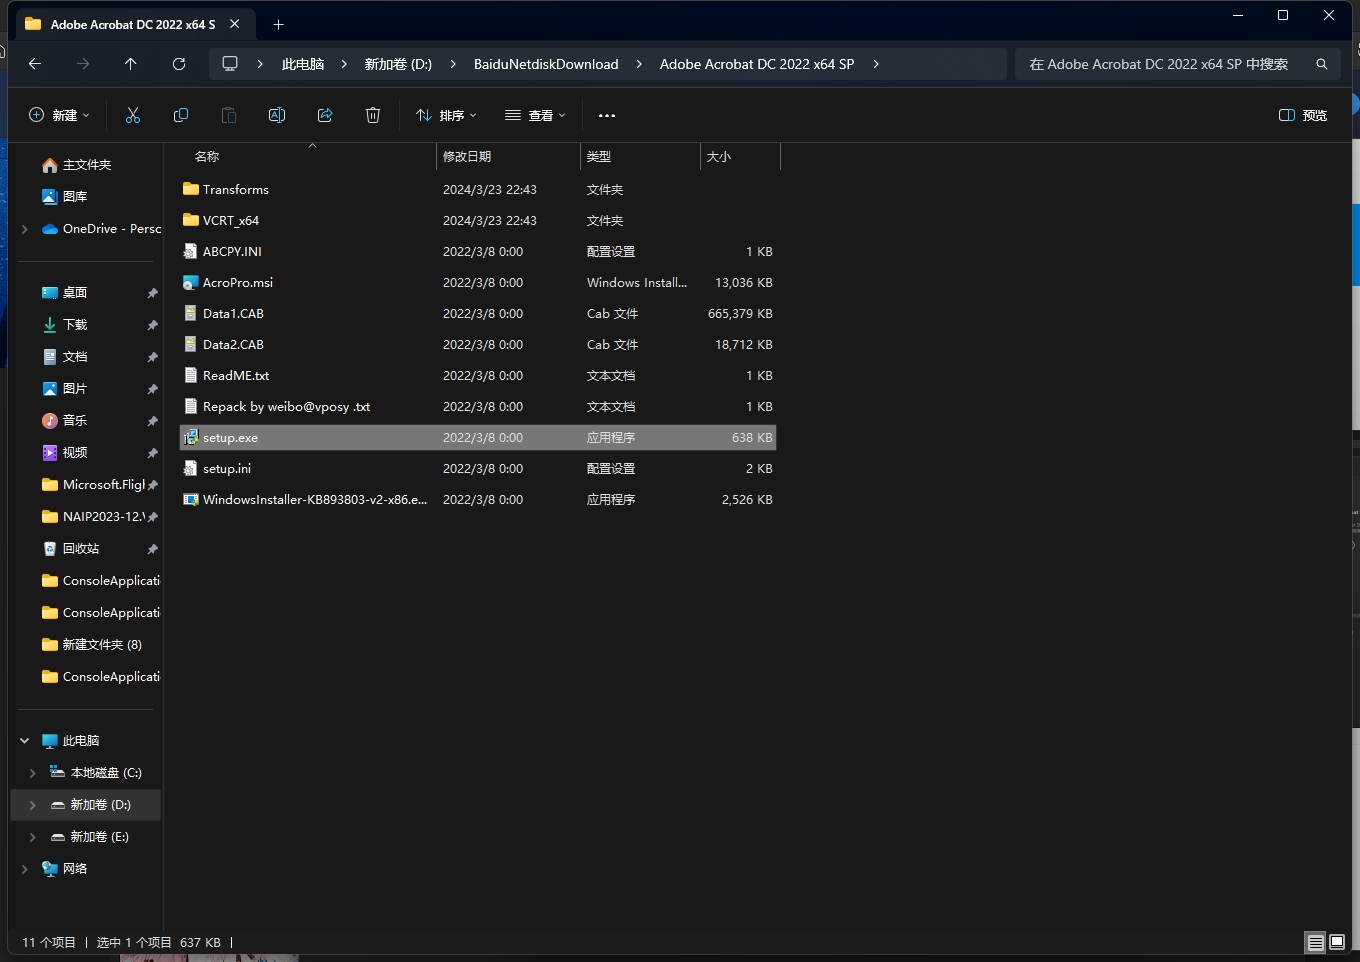Viewport: 1360px width, 962px height.
Task: Click the Cut scissors icon
Action: click(133, 116)
